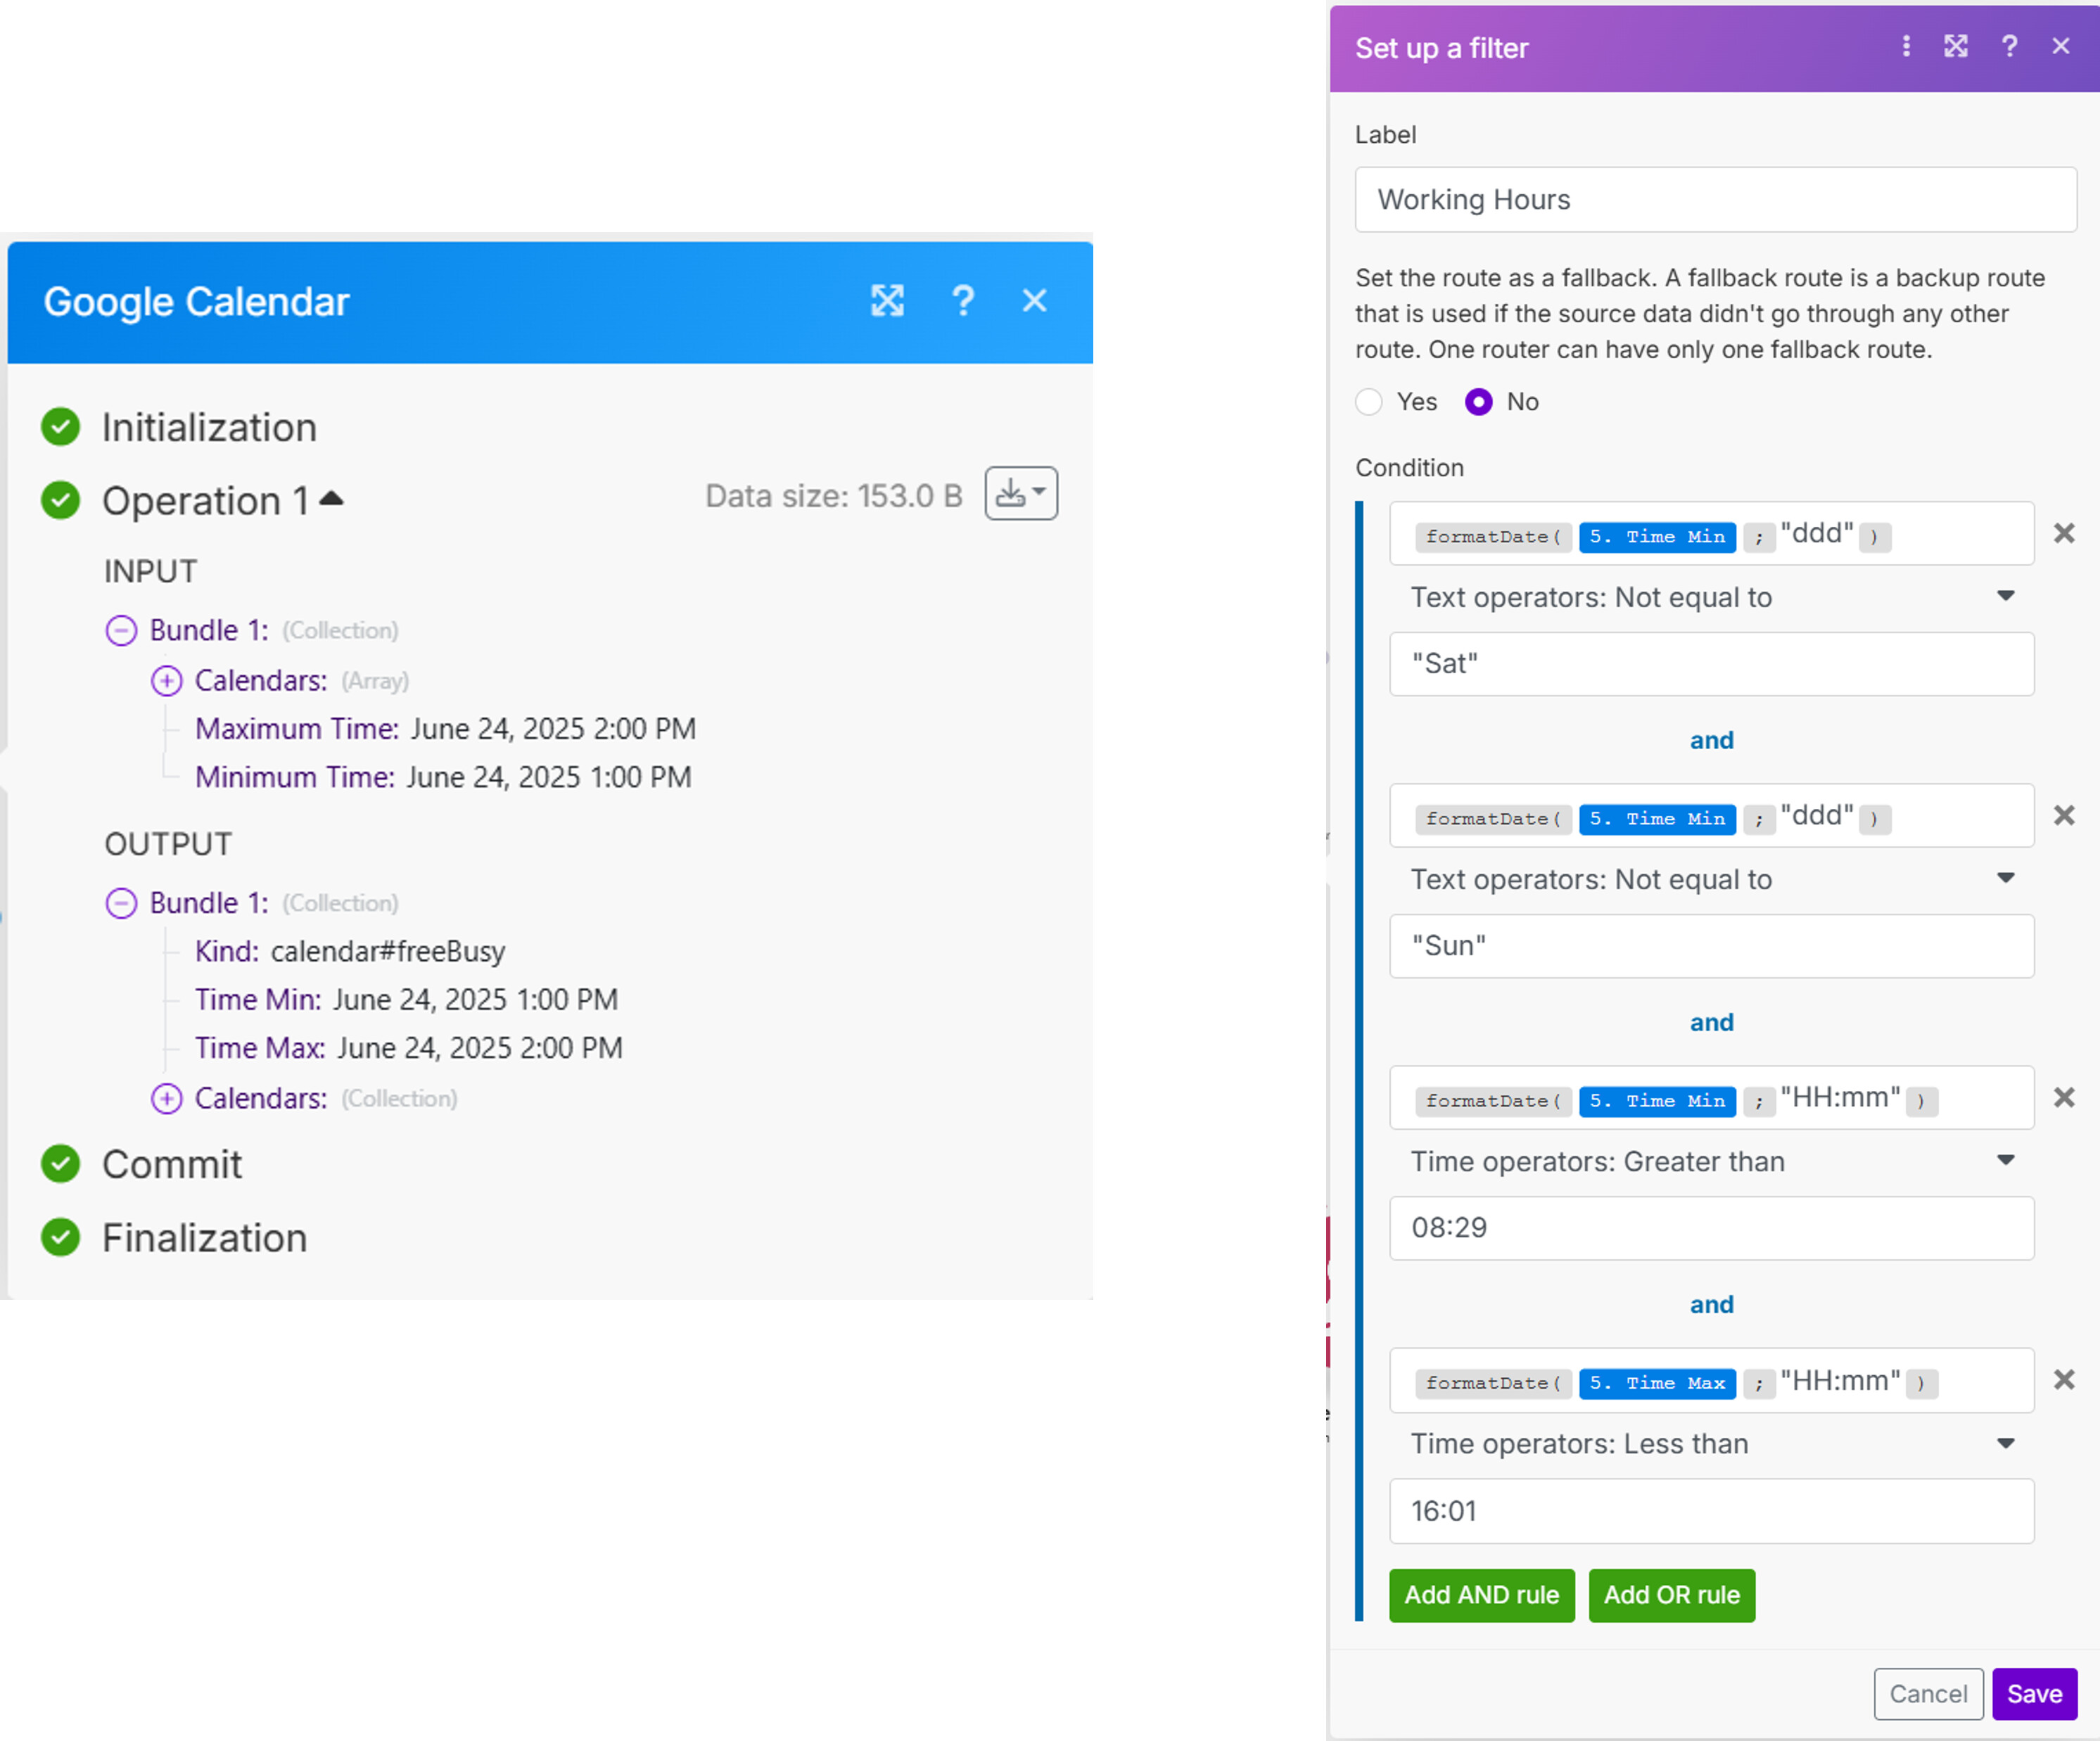Expand the Set up a filter dialog
Screen dimensions: 2100x1741
point(1956,46)
